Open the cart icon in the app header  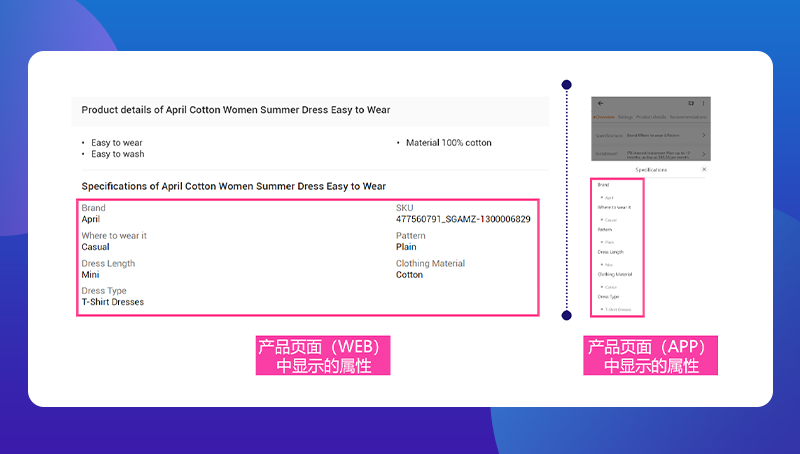point(691,103)
